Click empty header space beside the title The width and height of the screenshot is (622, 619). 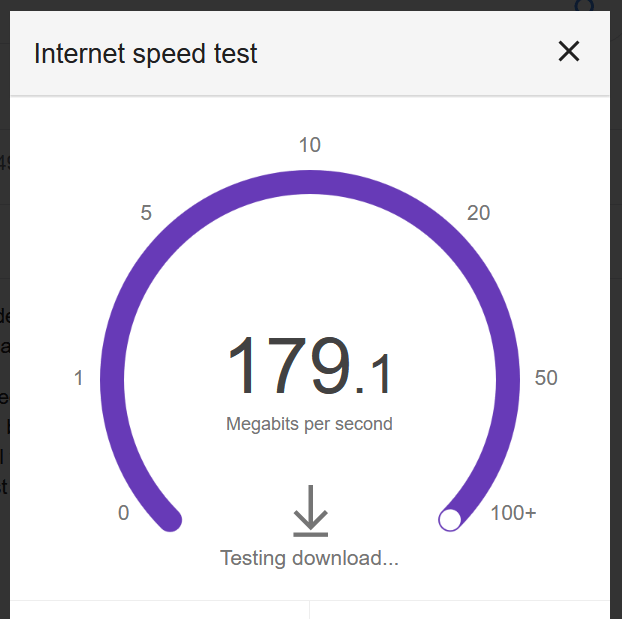[x=400, y=54]
